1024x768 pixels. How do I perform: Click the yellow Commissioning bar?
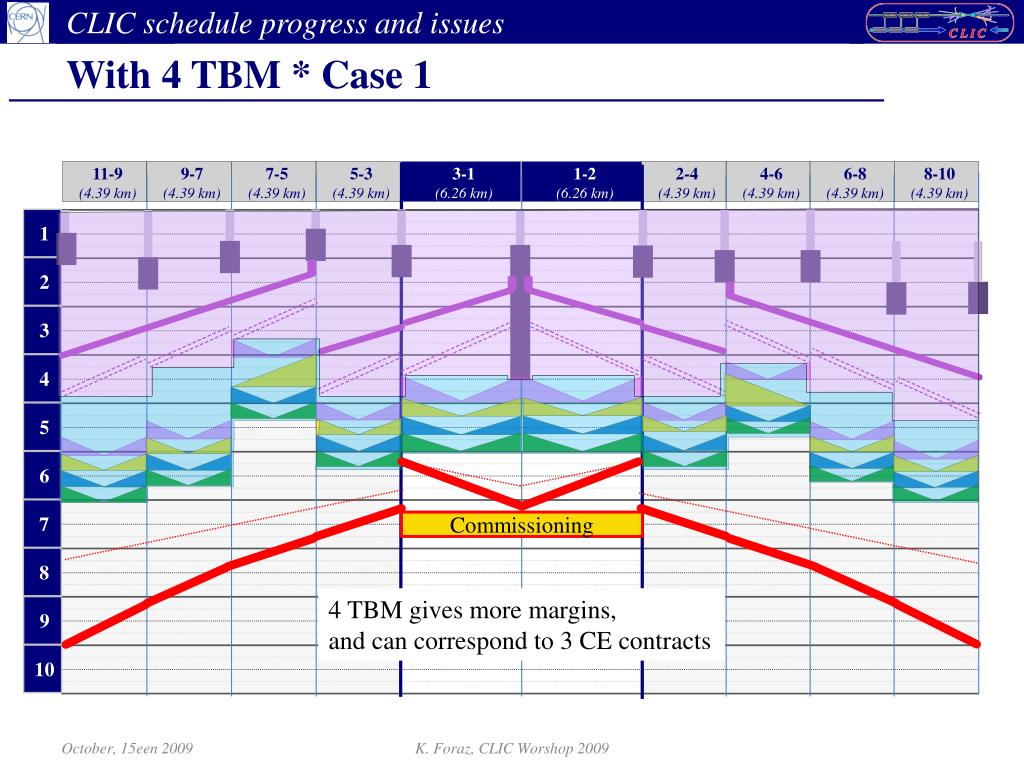[522, 524]
